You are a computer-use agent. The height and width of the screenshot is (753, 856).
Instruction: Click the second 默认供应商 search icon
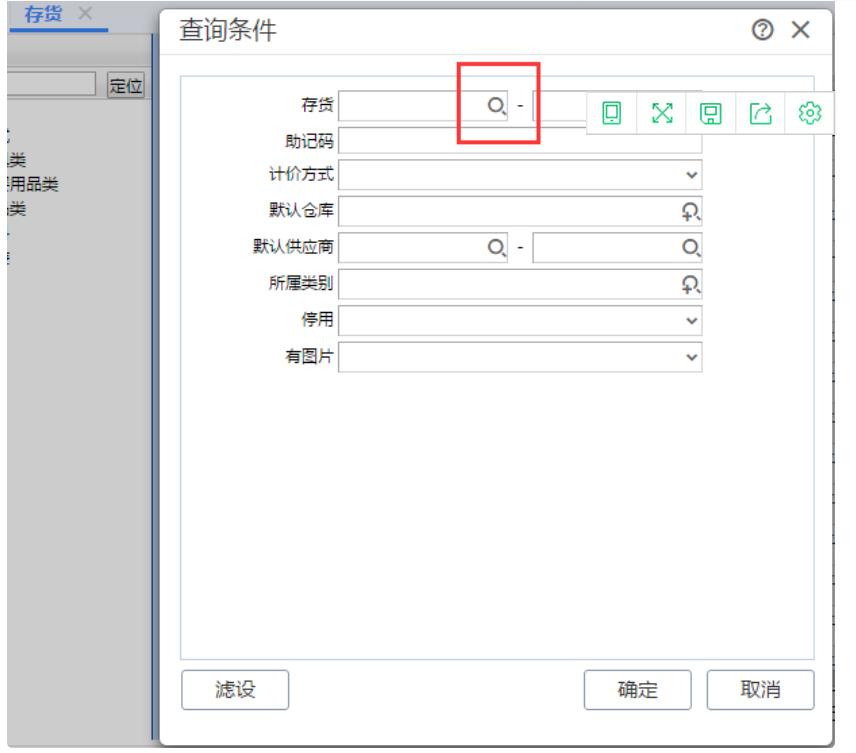tap(690, 247)
